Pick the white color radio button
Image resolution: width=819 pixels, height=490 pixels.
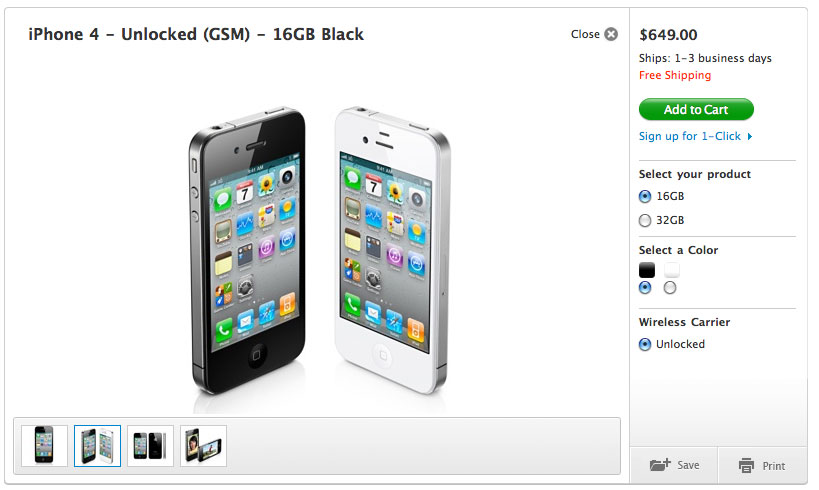coord(670,288)
